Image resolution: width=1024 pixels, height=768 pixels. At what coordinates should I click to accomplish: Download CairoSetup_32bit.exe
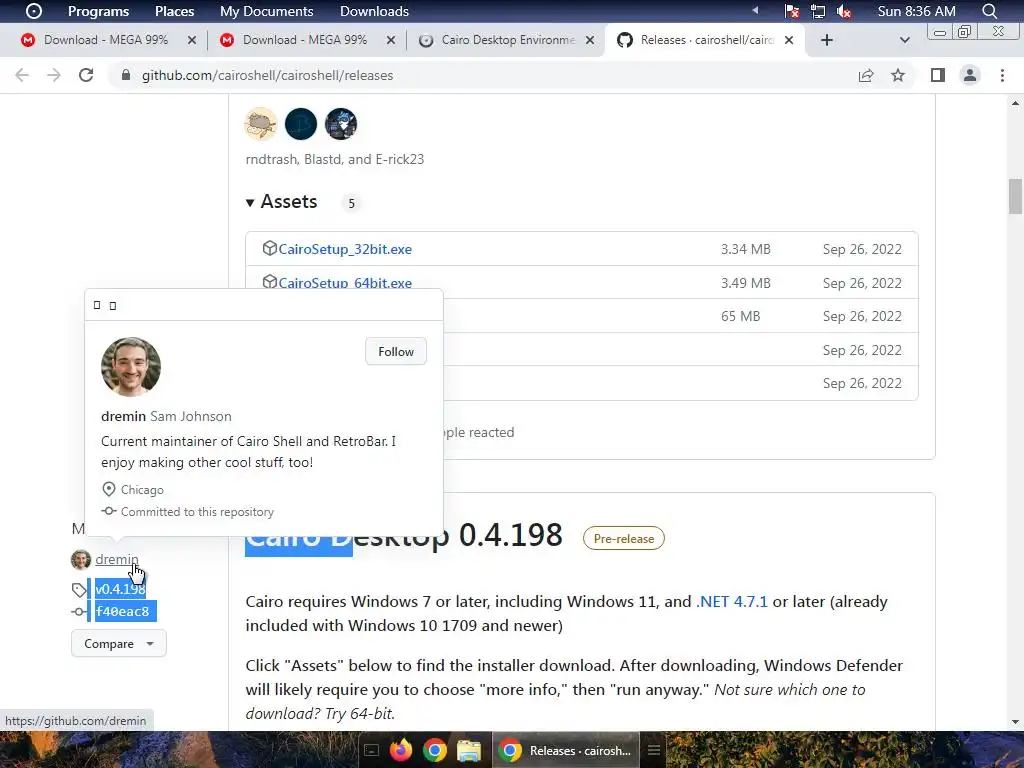[345, 249]
